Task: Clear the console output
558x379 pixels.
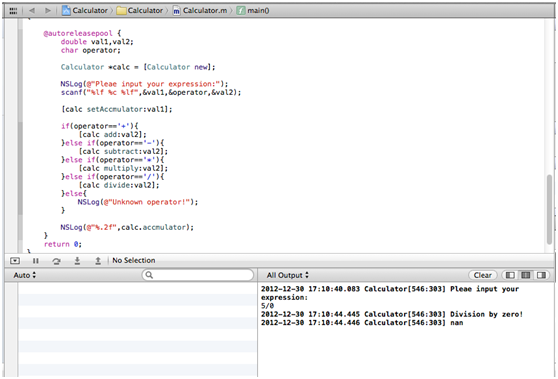Action: (x=483, y=275)
